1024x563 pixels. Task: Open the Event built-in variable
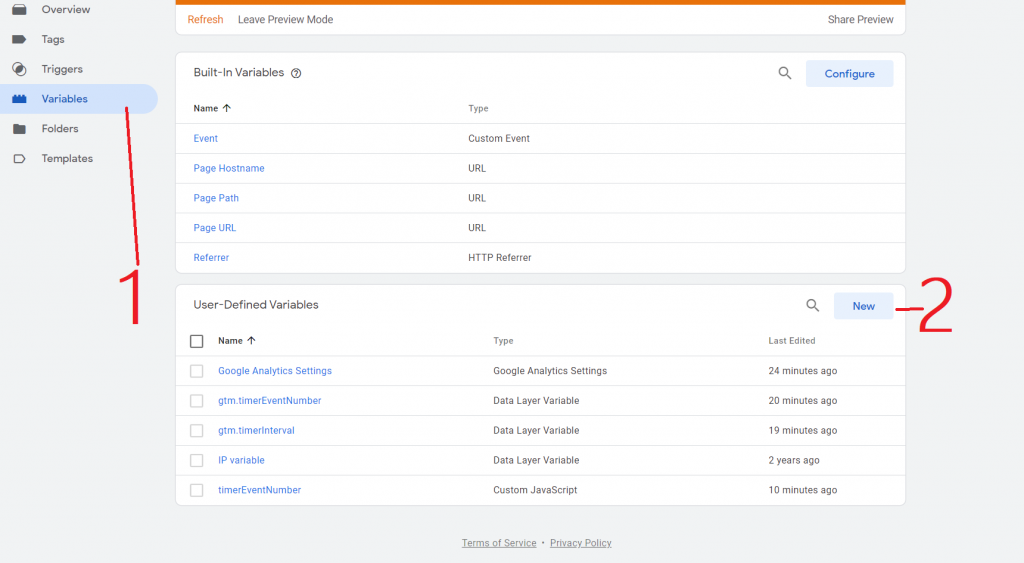click(x=206, y=138)
